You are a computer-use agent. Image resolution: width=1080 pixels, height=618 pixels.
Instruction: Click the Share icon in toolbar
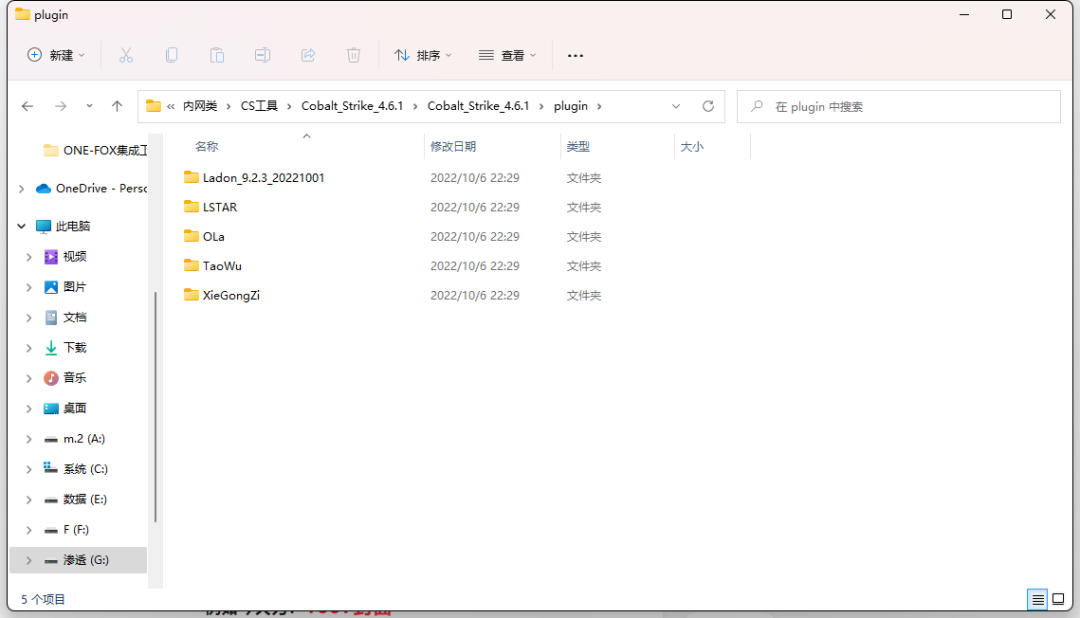tap(308, 55)
